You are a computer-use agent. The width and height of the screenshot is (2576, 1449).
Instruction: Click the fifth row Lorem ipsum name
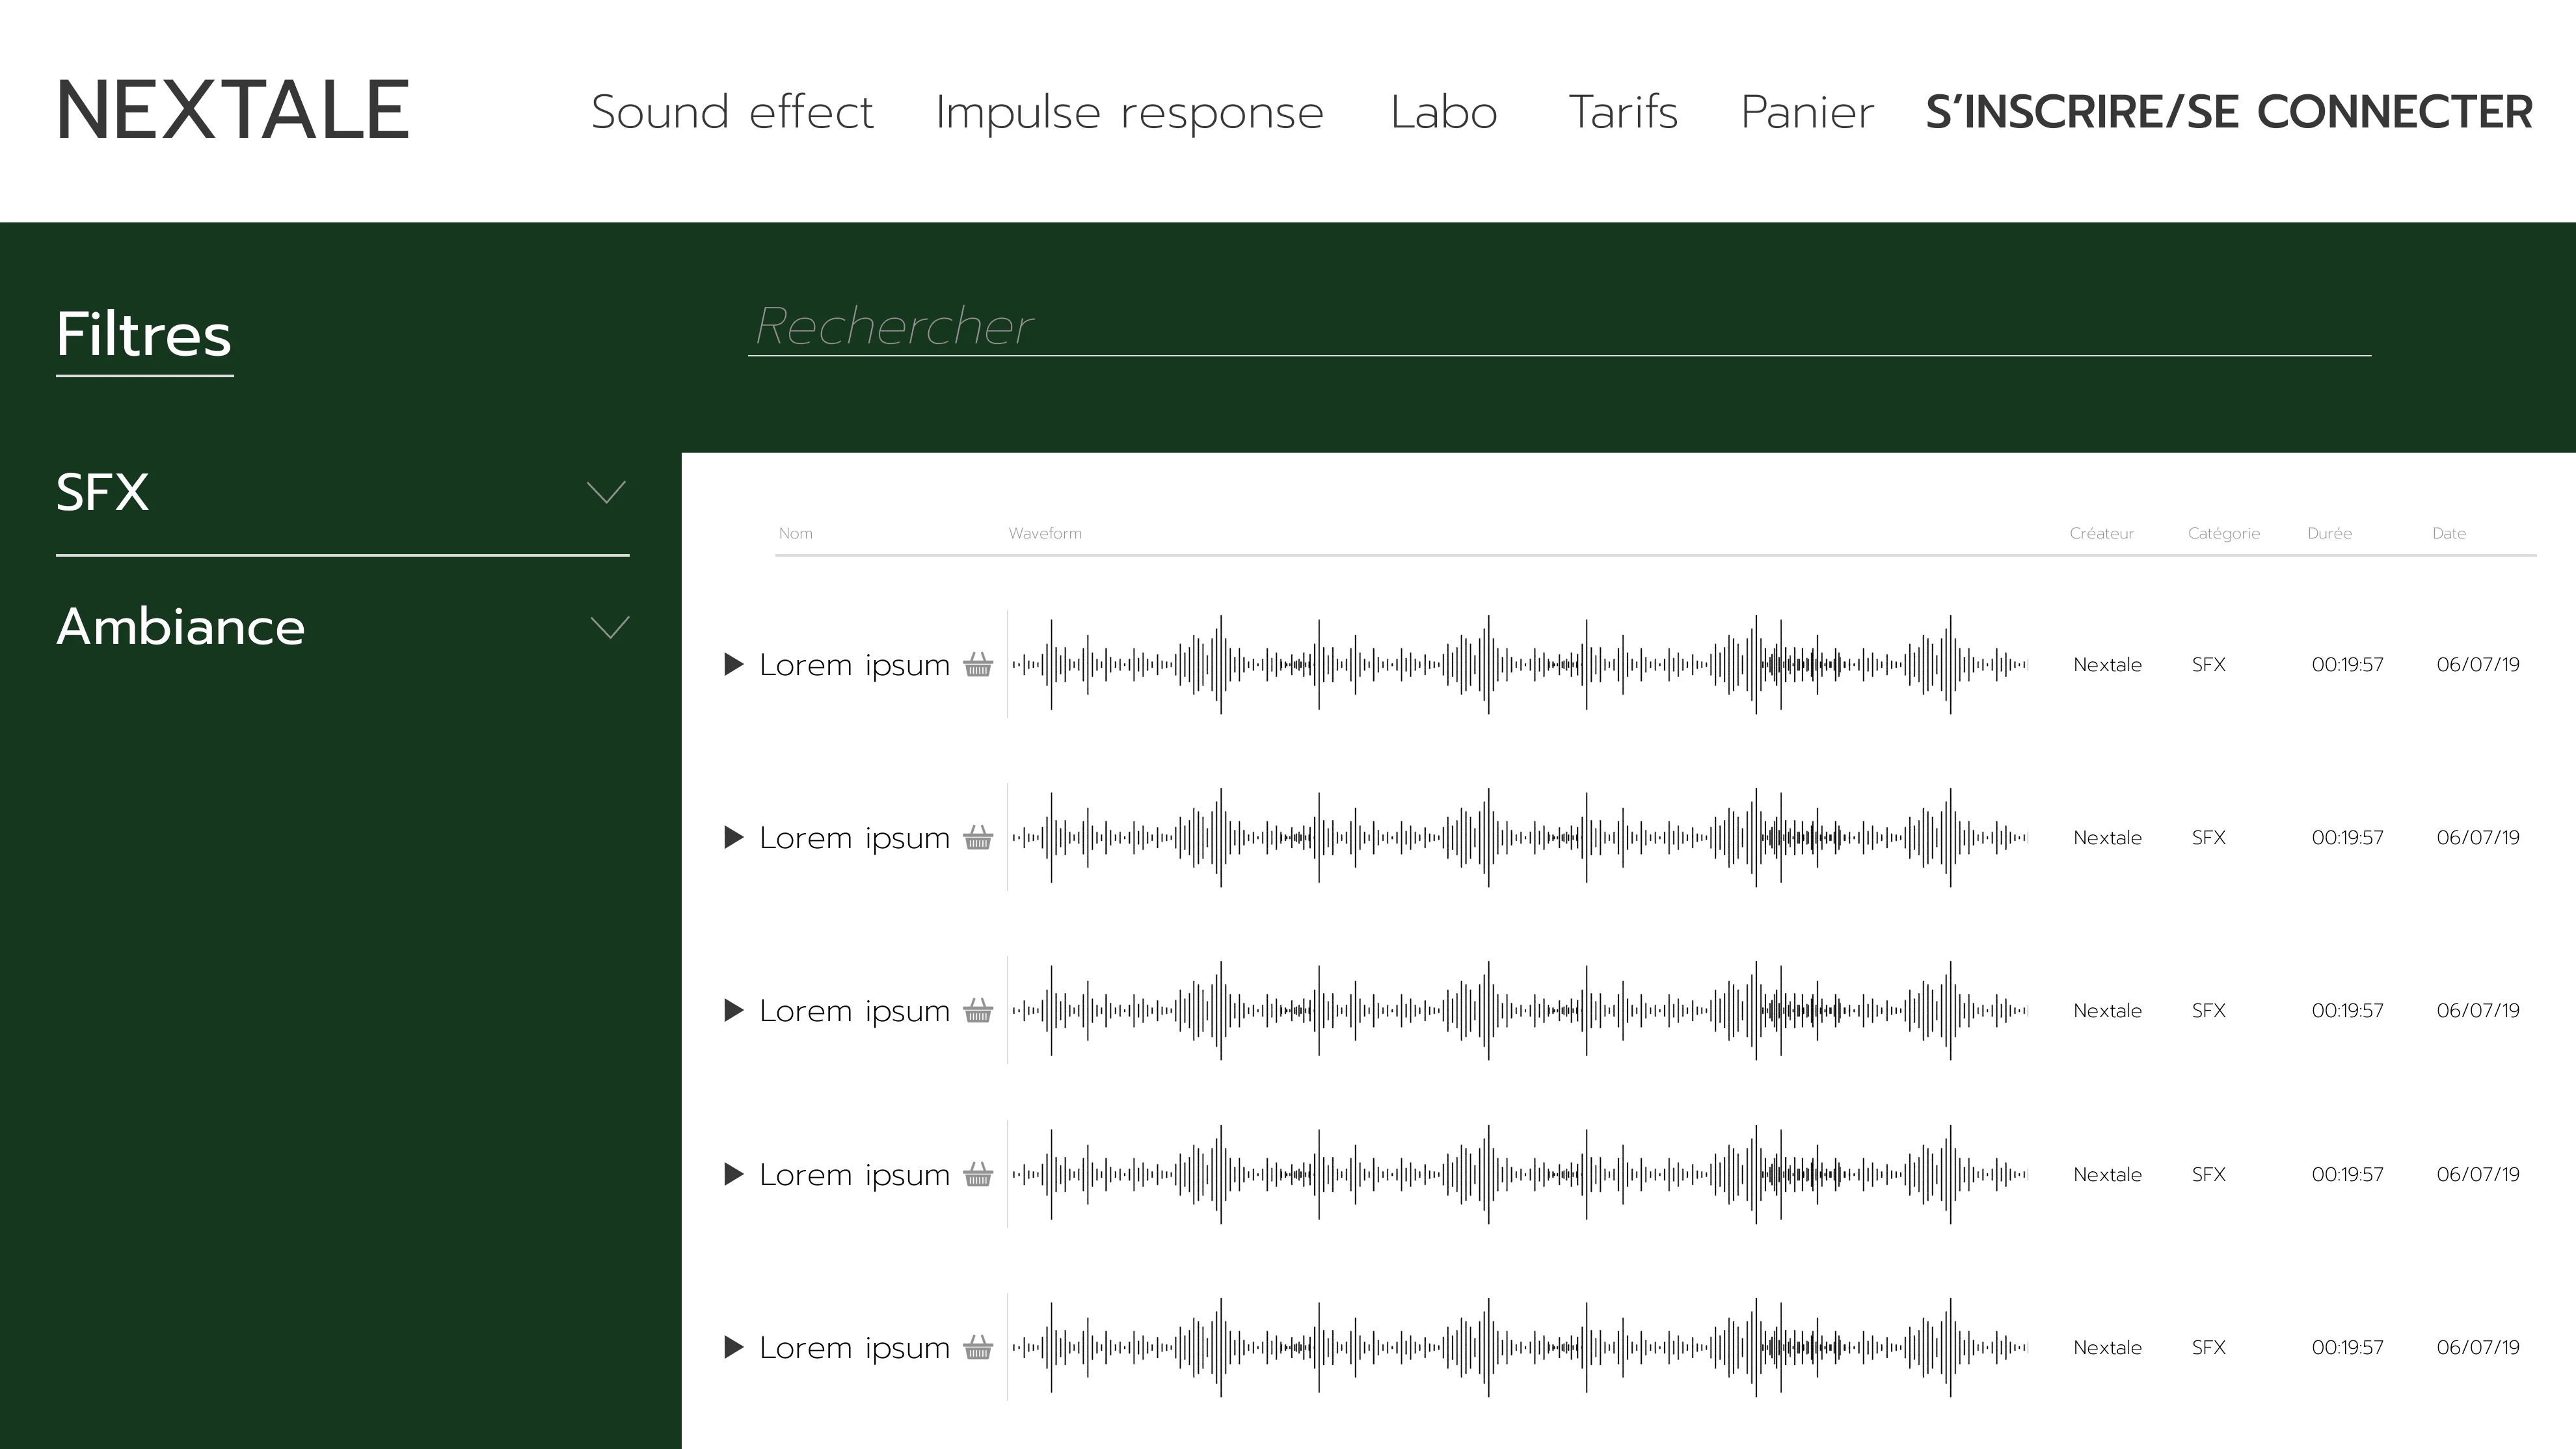point(854,1349)
